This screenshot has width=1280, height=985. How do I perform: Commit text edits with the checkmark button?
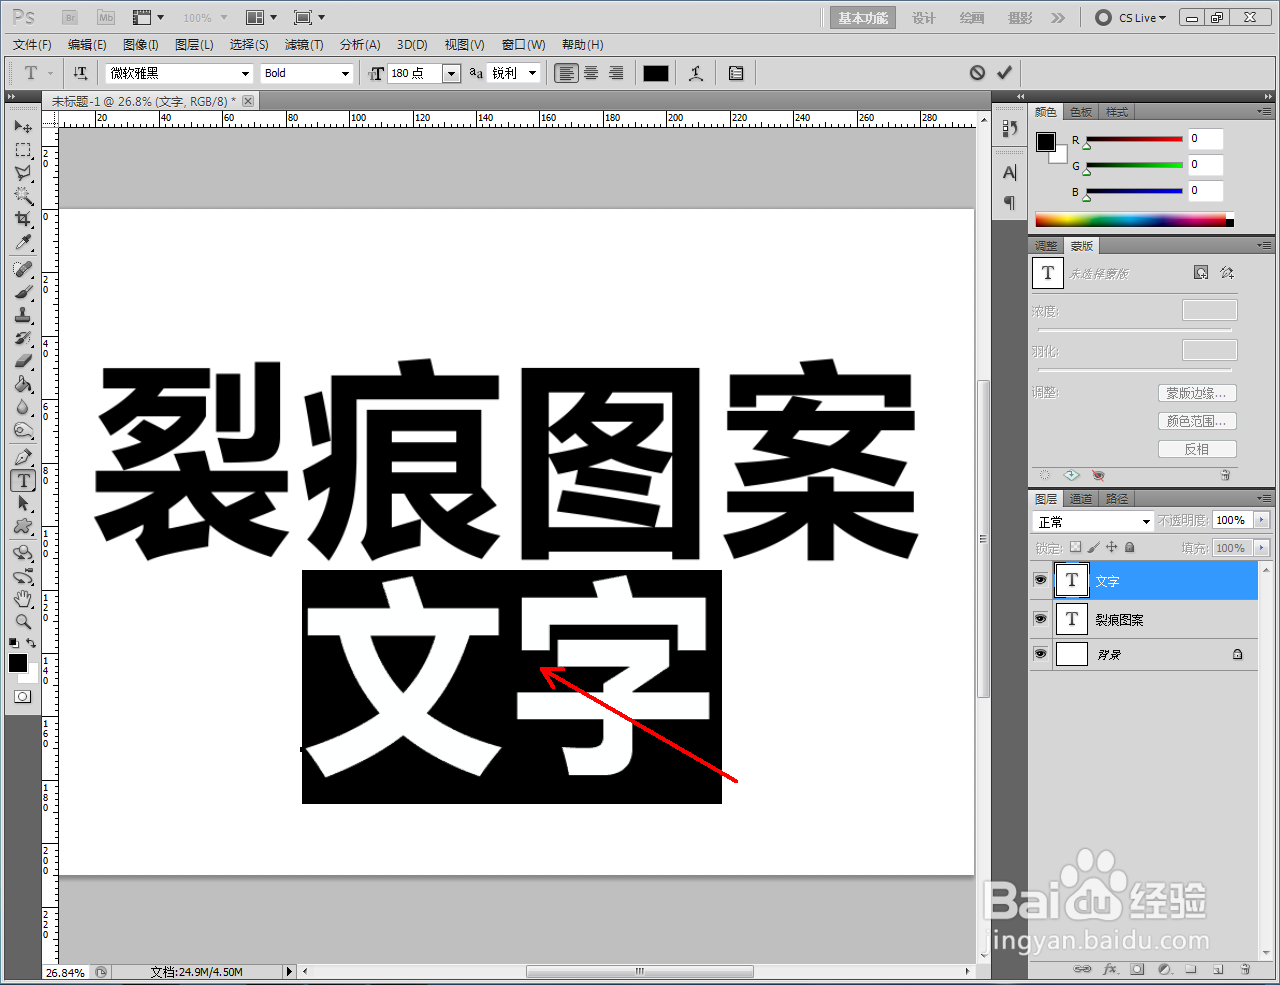[x=1005, y=72]
